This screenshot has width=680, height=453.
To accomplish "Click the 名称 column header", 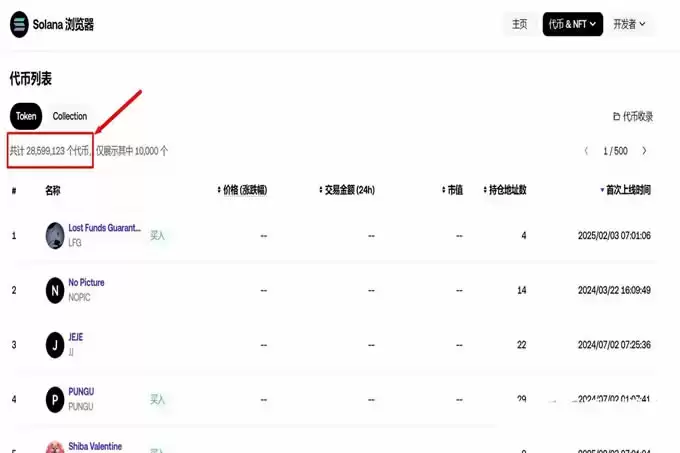I will pos(52,190).
